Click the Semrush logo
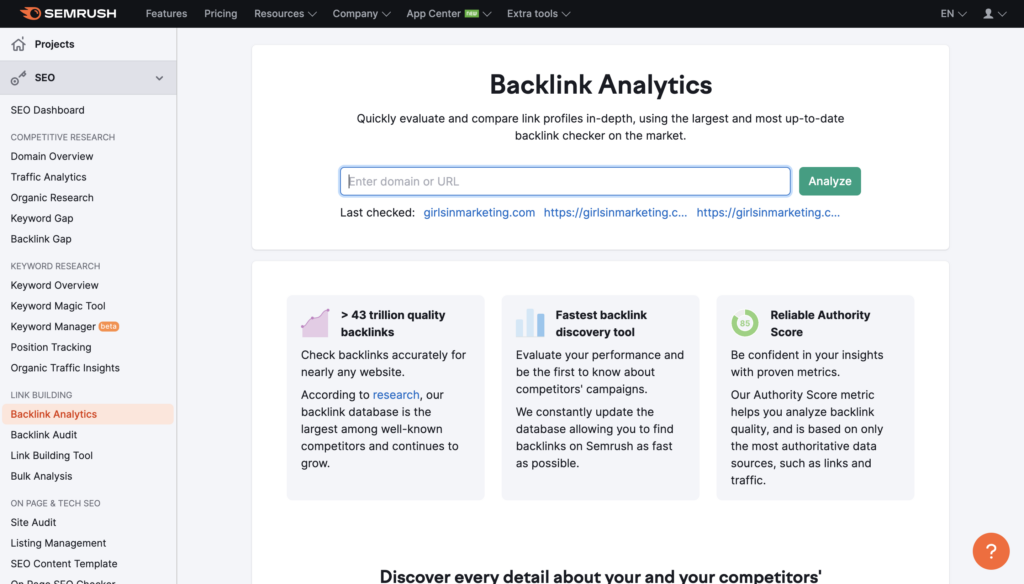The image size is (1024, 584). [69, 14]
